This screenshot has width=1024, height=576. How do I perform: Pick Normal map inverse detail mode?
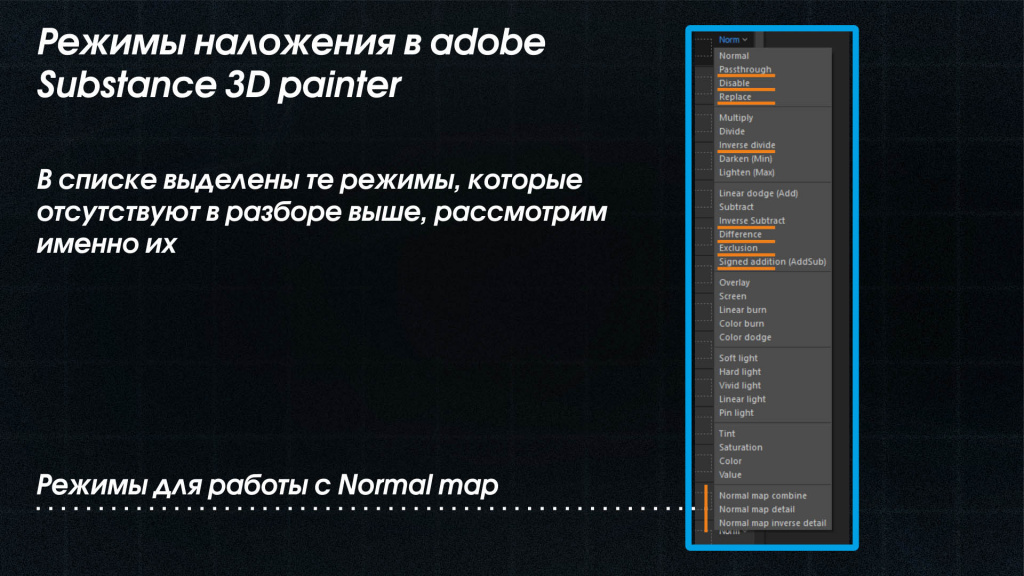773,523
